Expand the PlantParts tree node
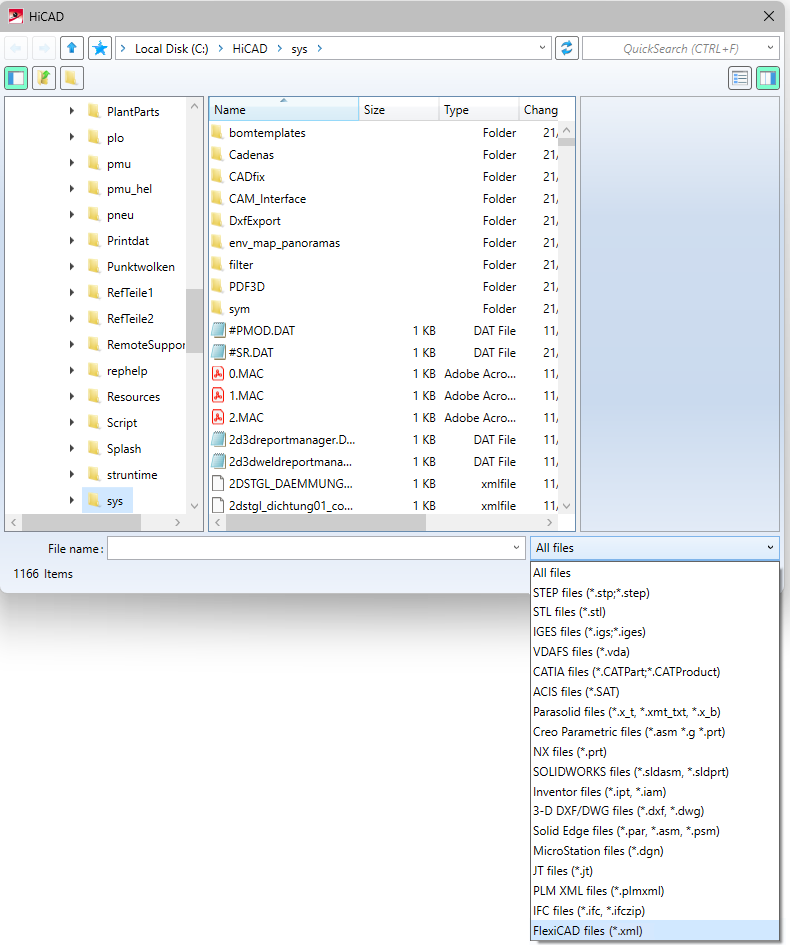The width and height of the screenshot is (790, 945). [72, 111]
